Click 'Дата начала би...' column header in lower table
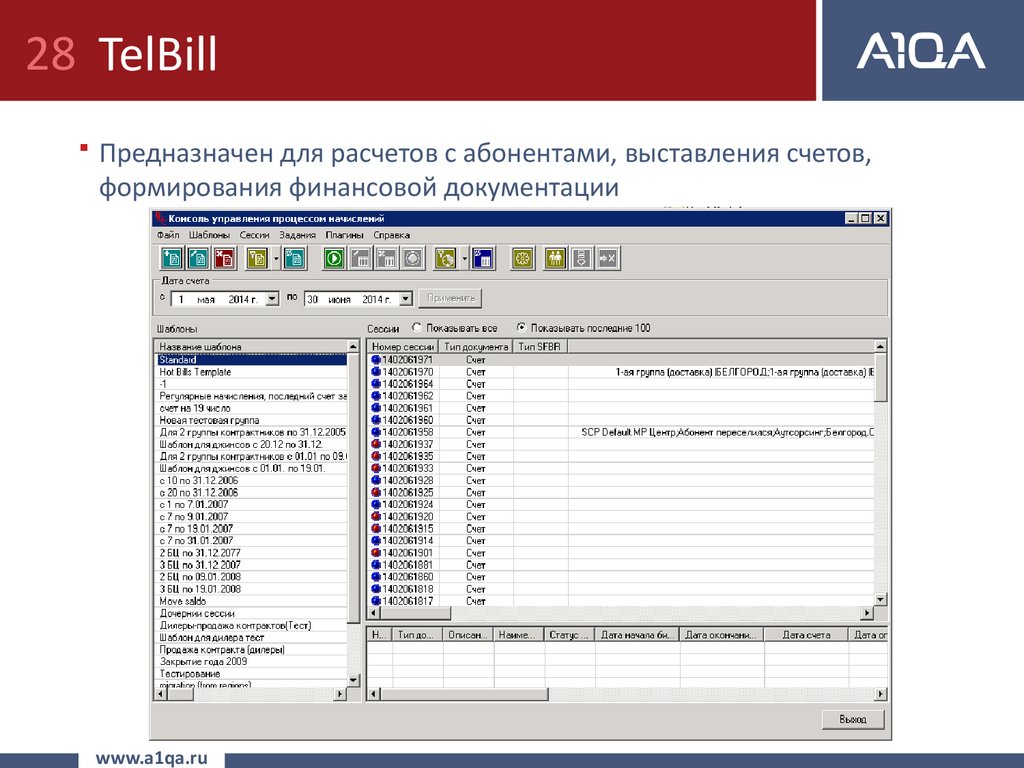Screen dimensions: 1024x768 pyautogui.click(x=637, y=635)
